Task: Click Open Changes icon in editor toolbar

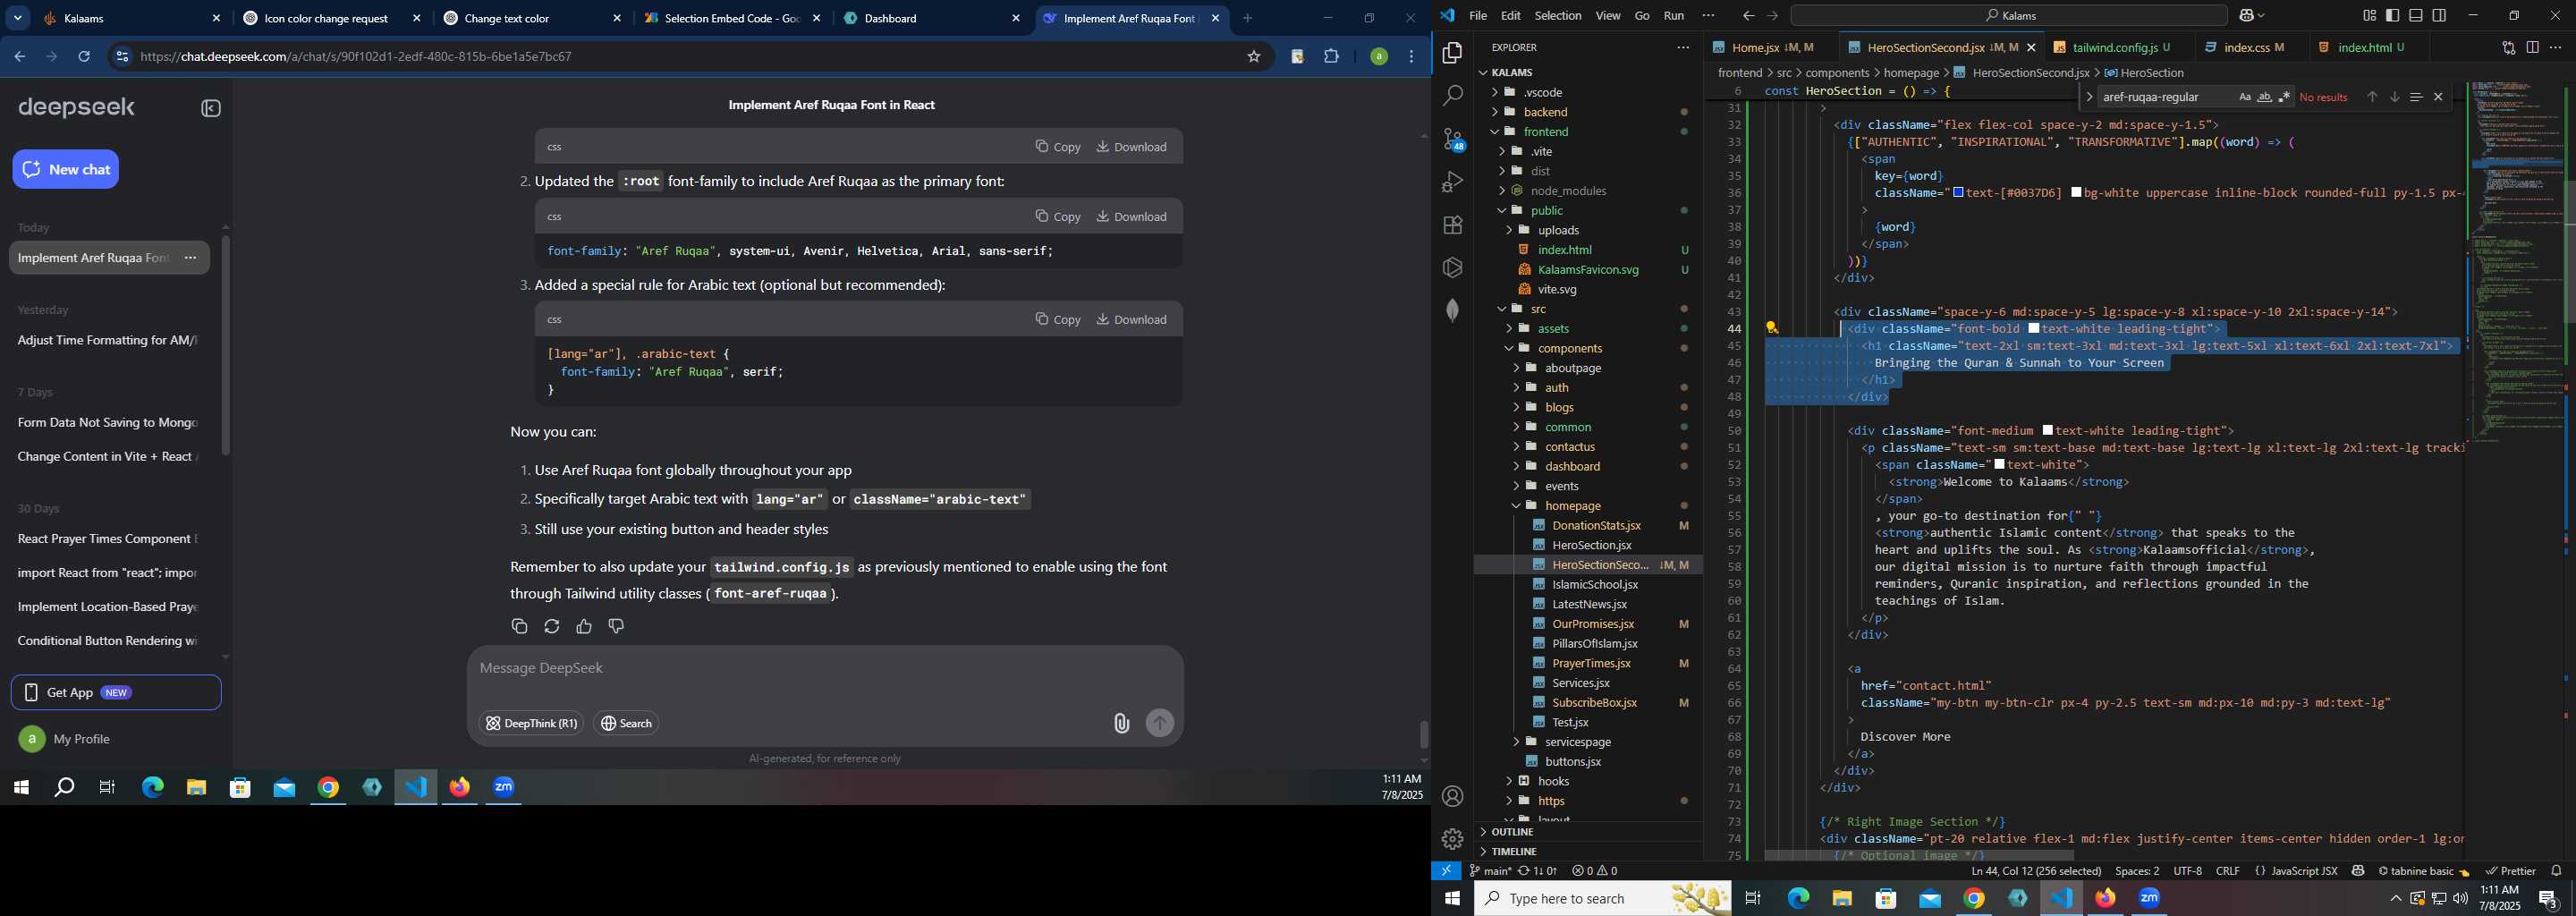Action: coord(2508,47)
